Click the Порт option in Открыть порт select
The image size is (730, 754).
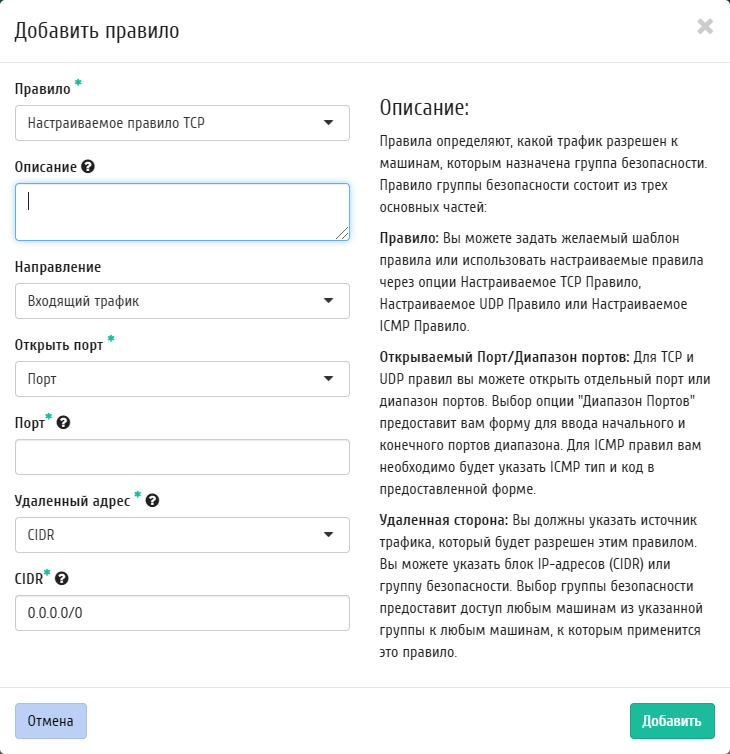(x=182, y=379)
